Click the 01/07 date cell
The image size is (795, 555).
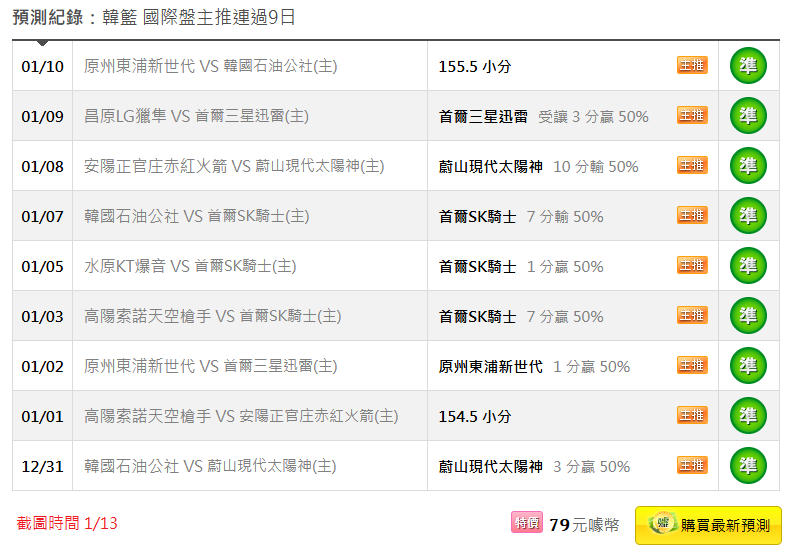(x=43, y=216)
